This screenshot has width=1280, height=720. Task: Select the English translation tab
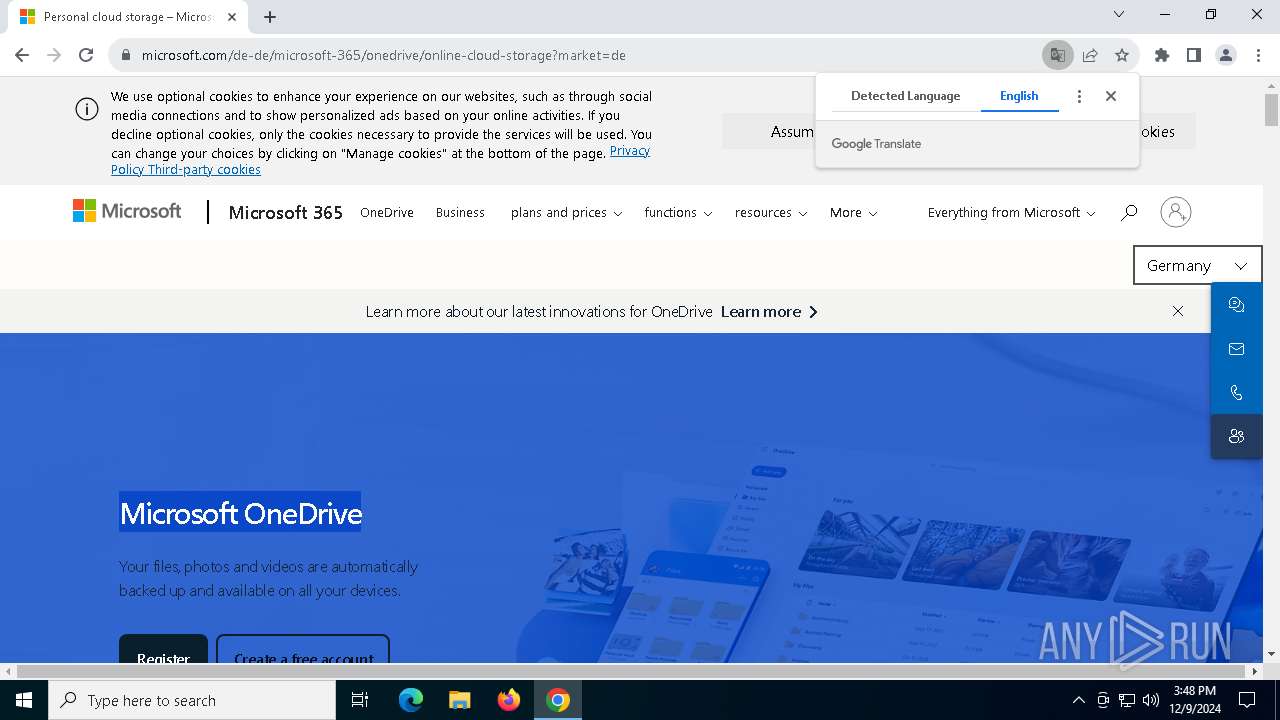[x=1019, y=96]
